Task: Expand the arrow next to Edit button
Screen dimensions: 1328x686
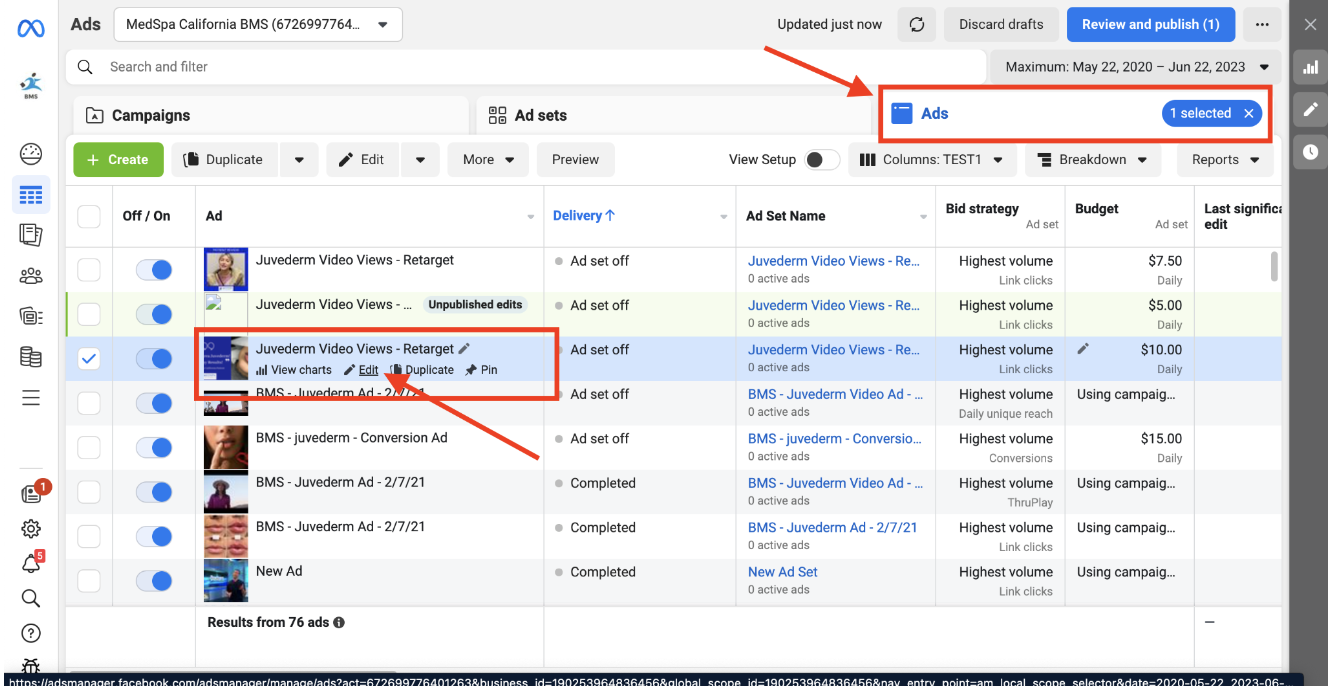Action: (420, 160)
